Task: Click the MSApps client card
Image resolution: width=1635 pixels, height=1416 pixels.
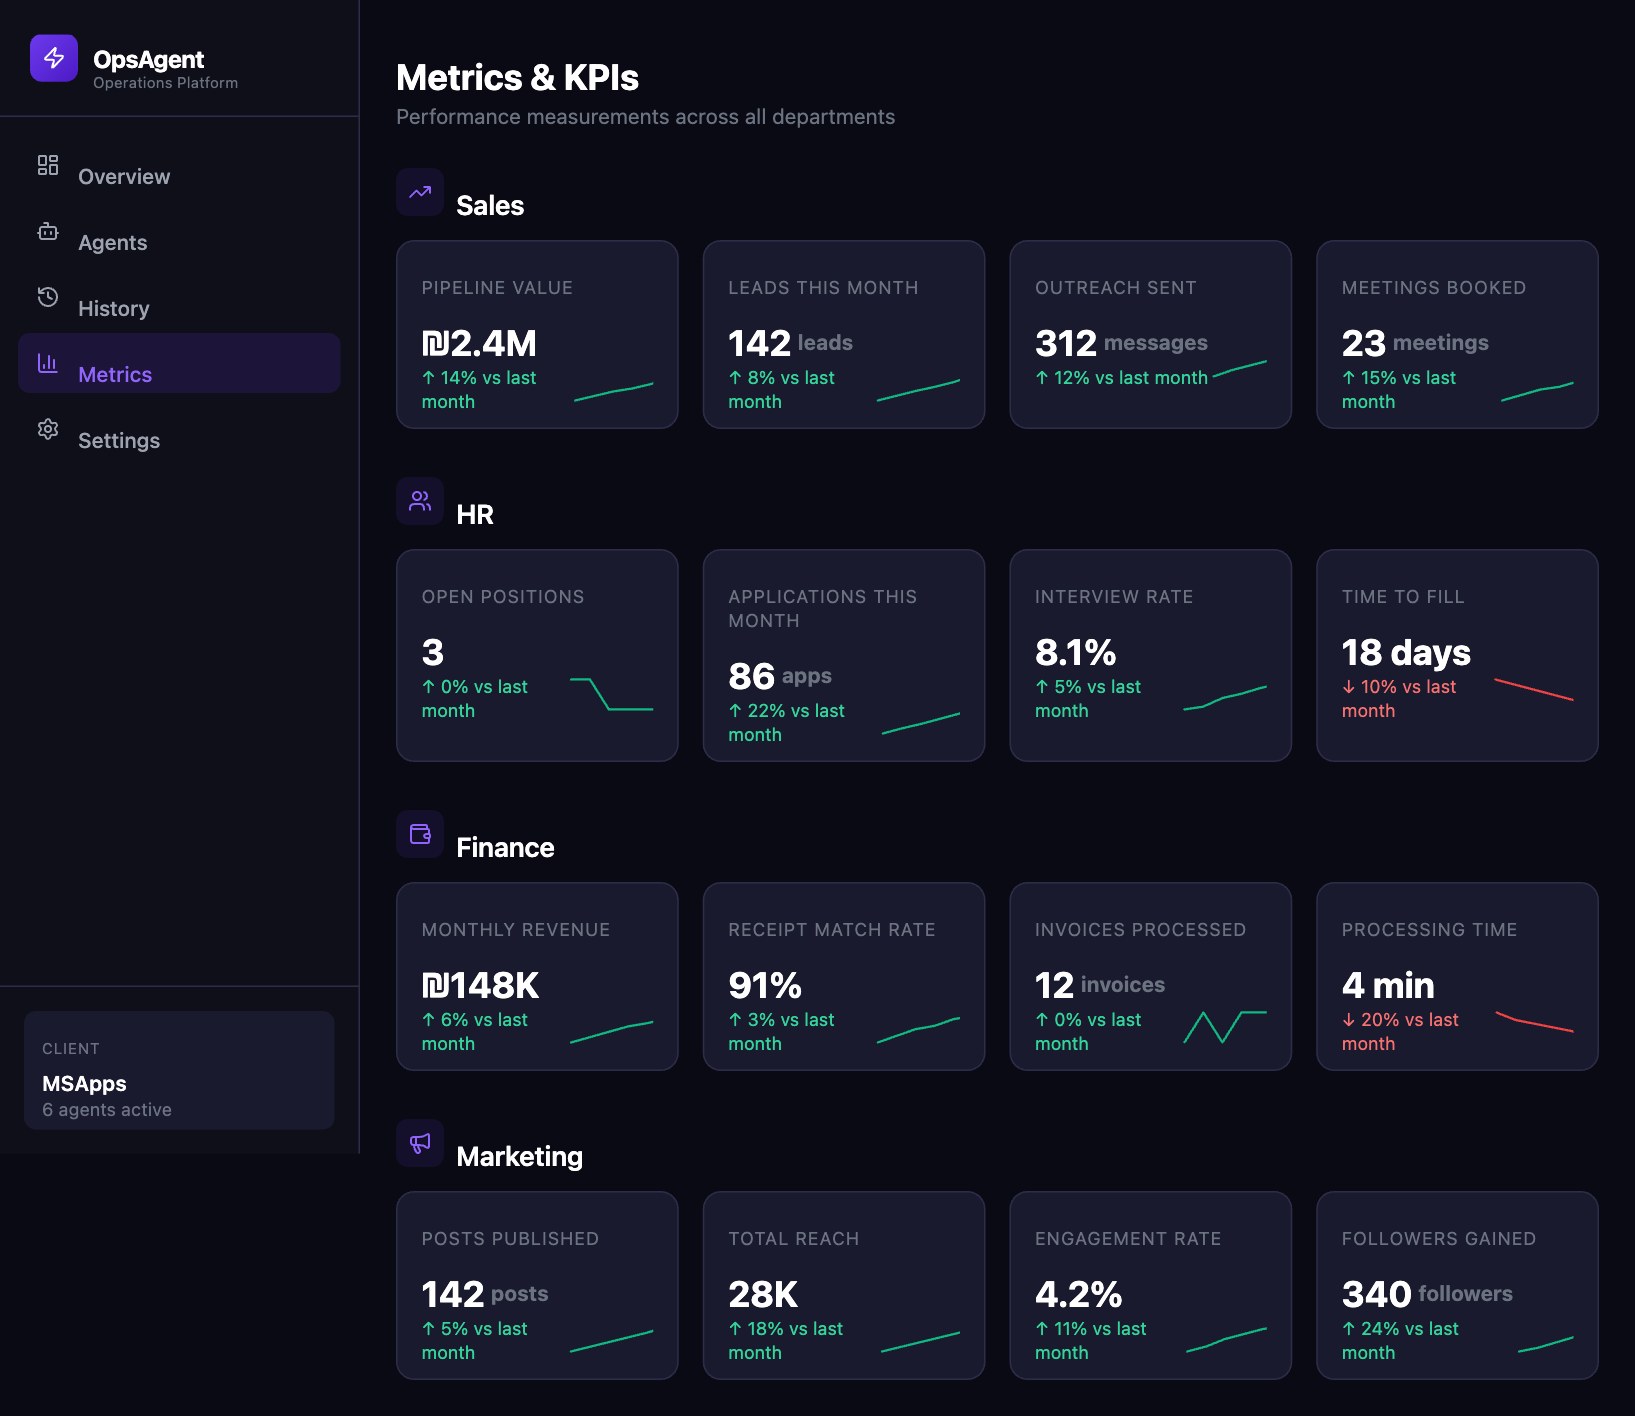Action: tap(179, 1070)
